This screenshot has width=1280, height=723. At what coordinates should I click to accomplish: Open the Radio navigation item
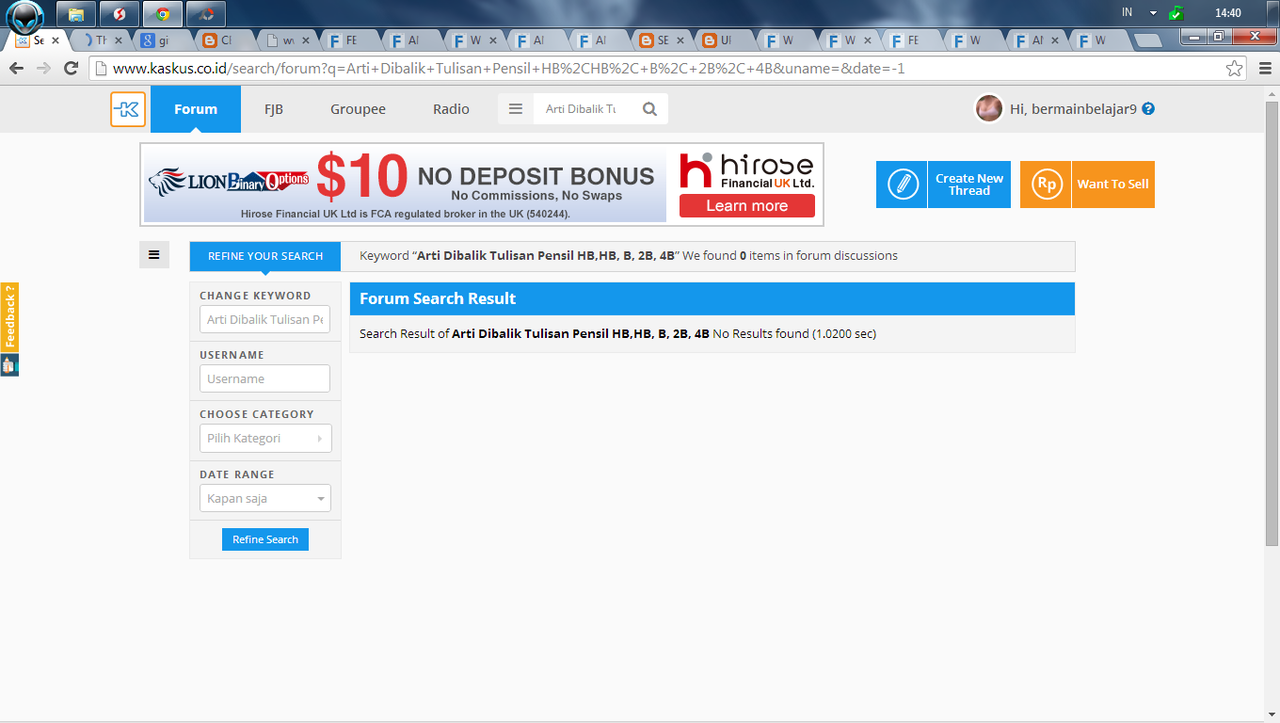tap(451, 109)
